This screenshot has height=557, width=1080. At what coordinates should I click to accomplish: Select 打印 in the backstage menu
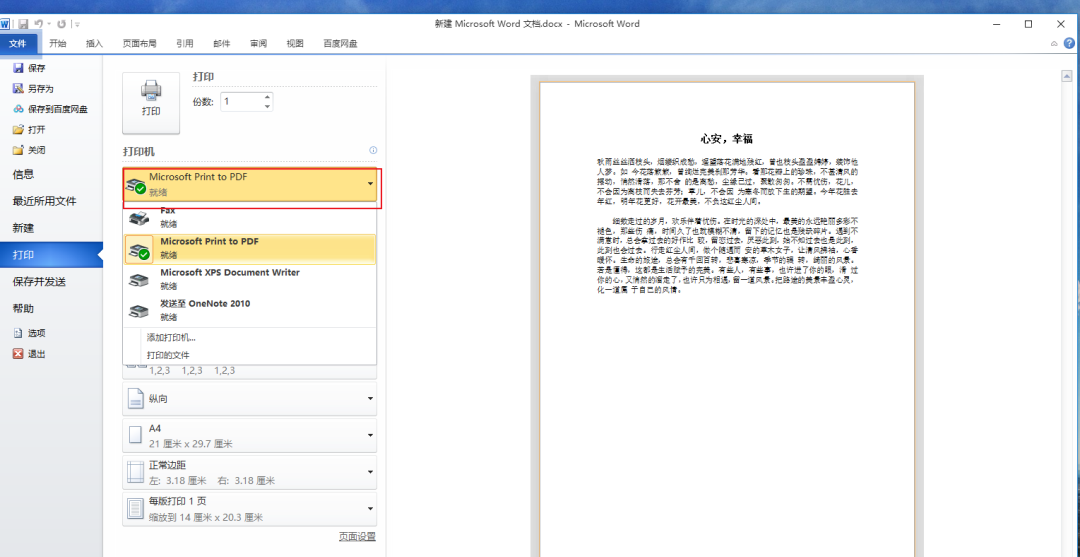(52, 255)
